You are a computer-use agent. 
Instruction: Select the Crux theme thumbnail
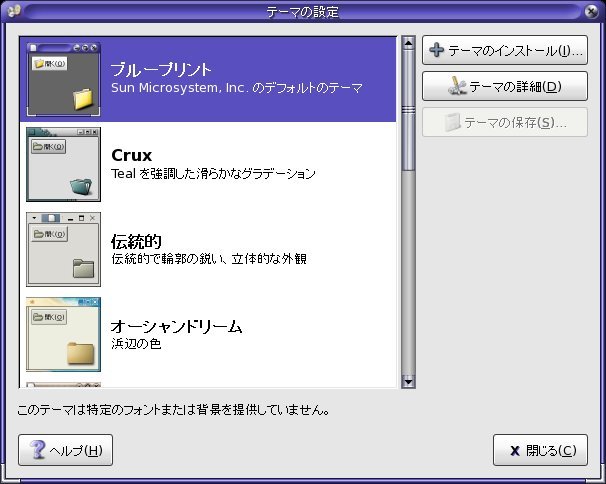63,164
